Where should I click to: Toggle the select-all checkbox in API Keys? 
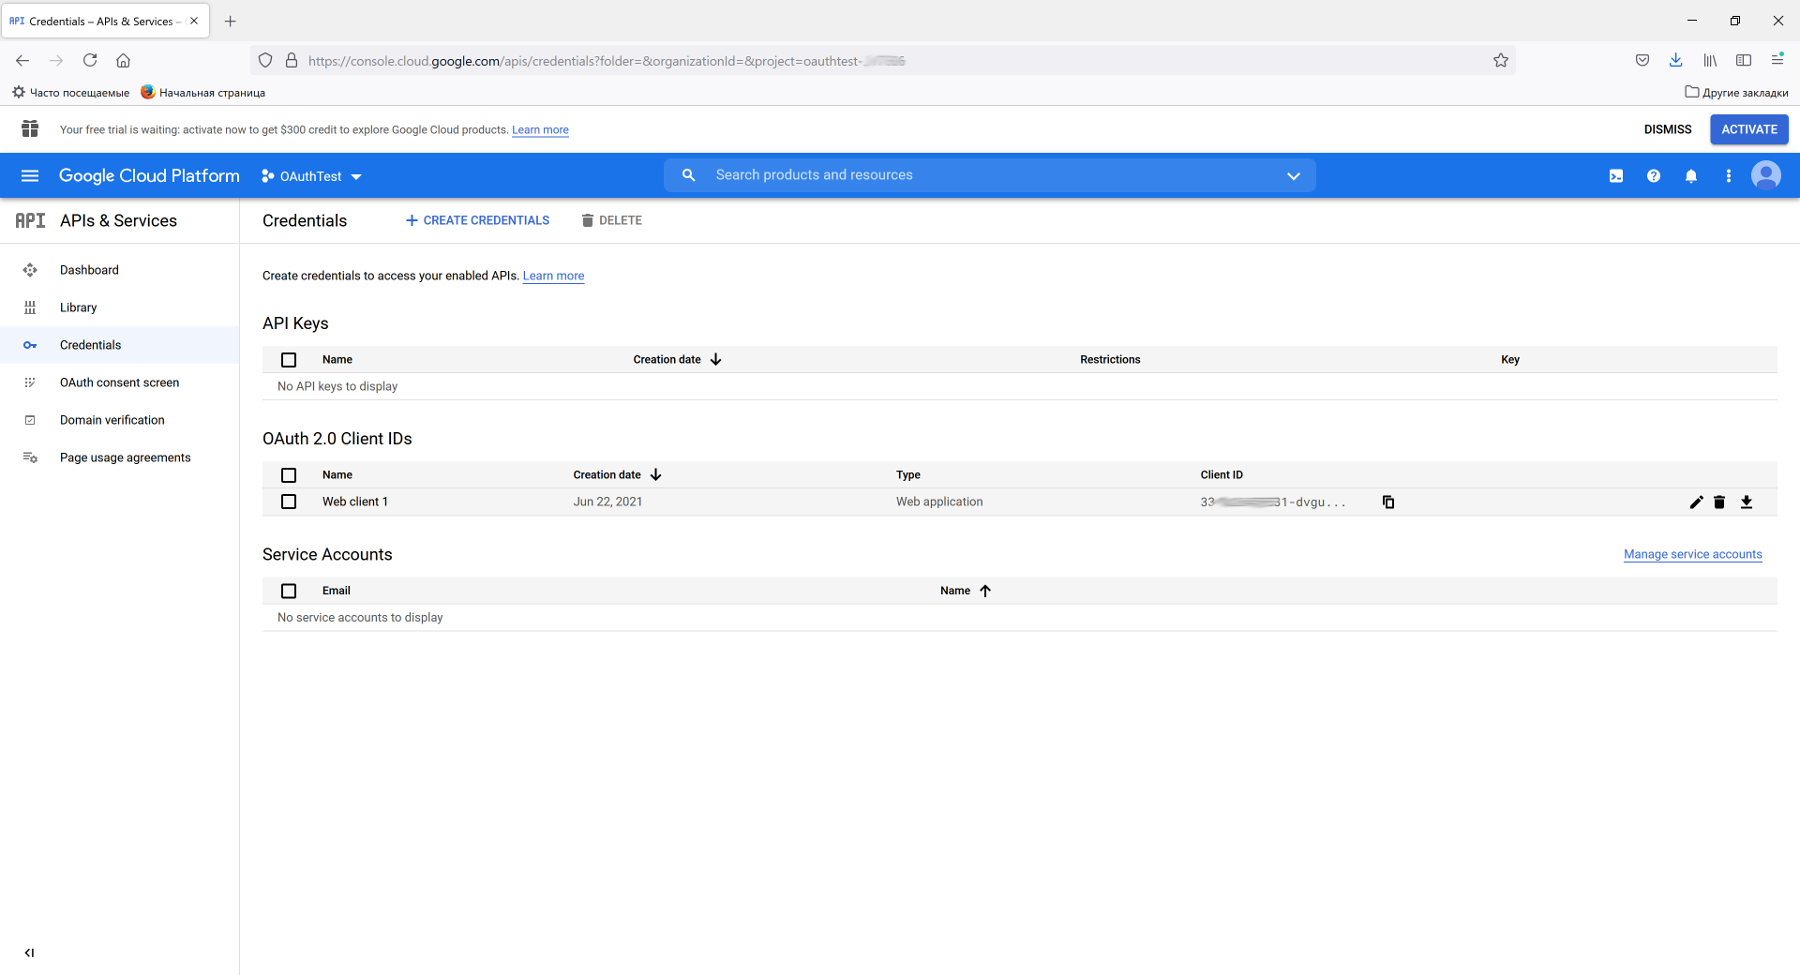pos(289,360)
